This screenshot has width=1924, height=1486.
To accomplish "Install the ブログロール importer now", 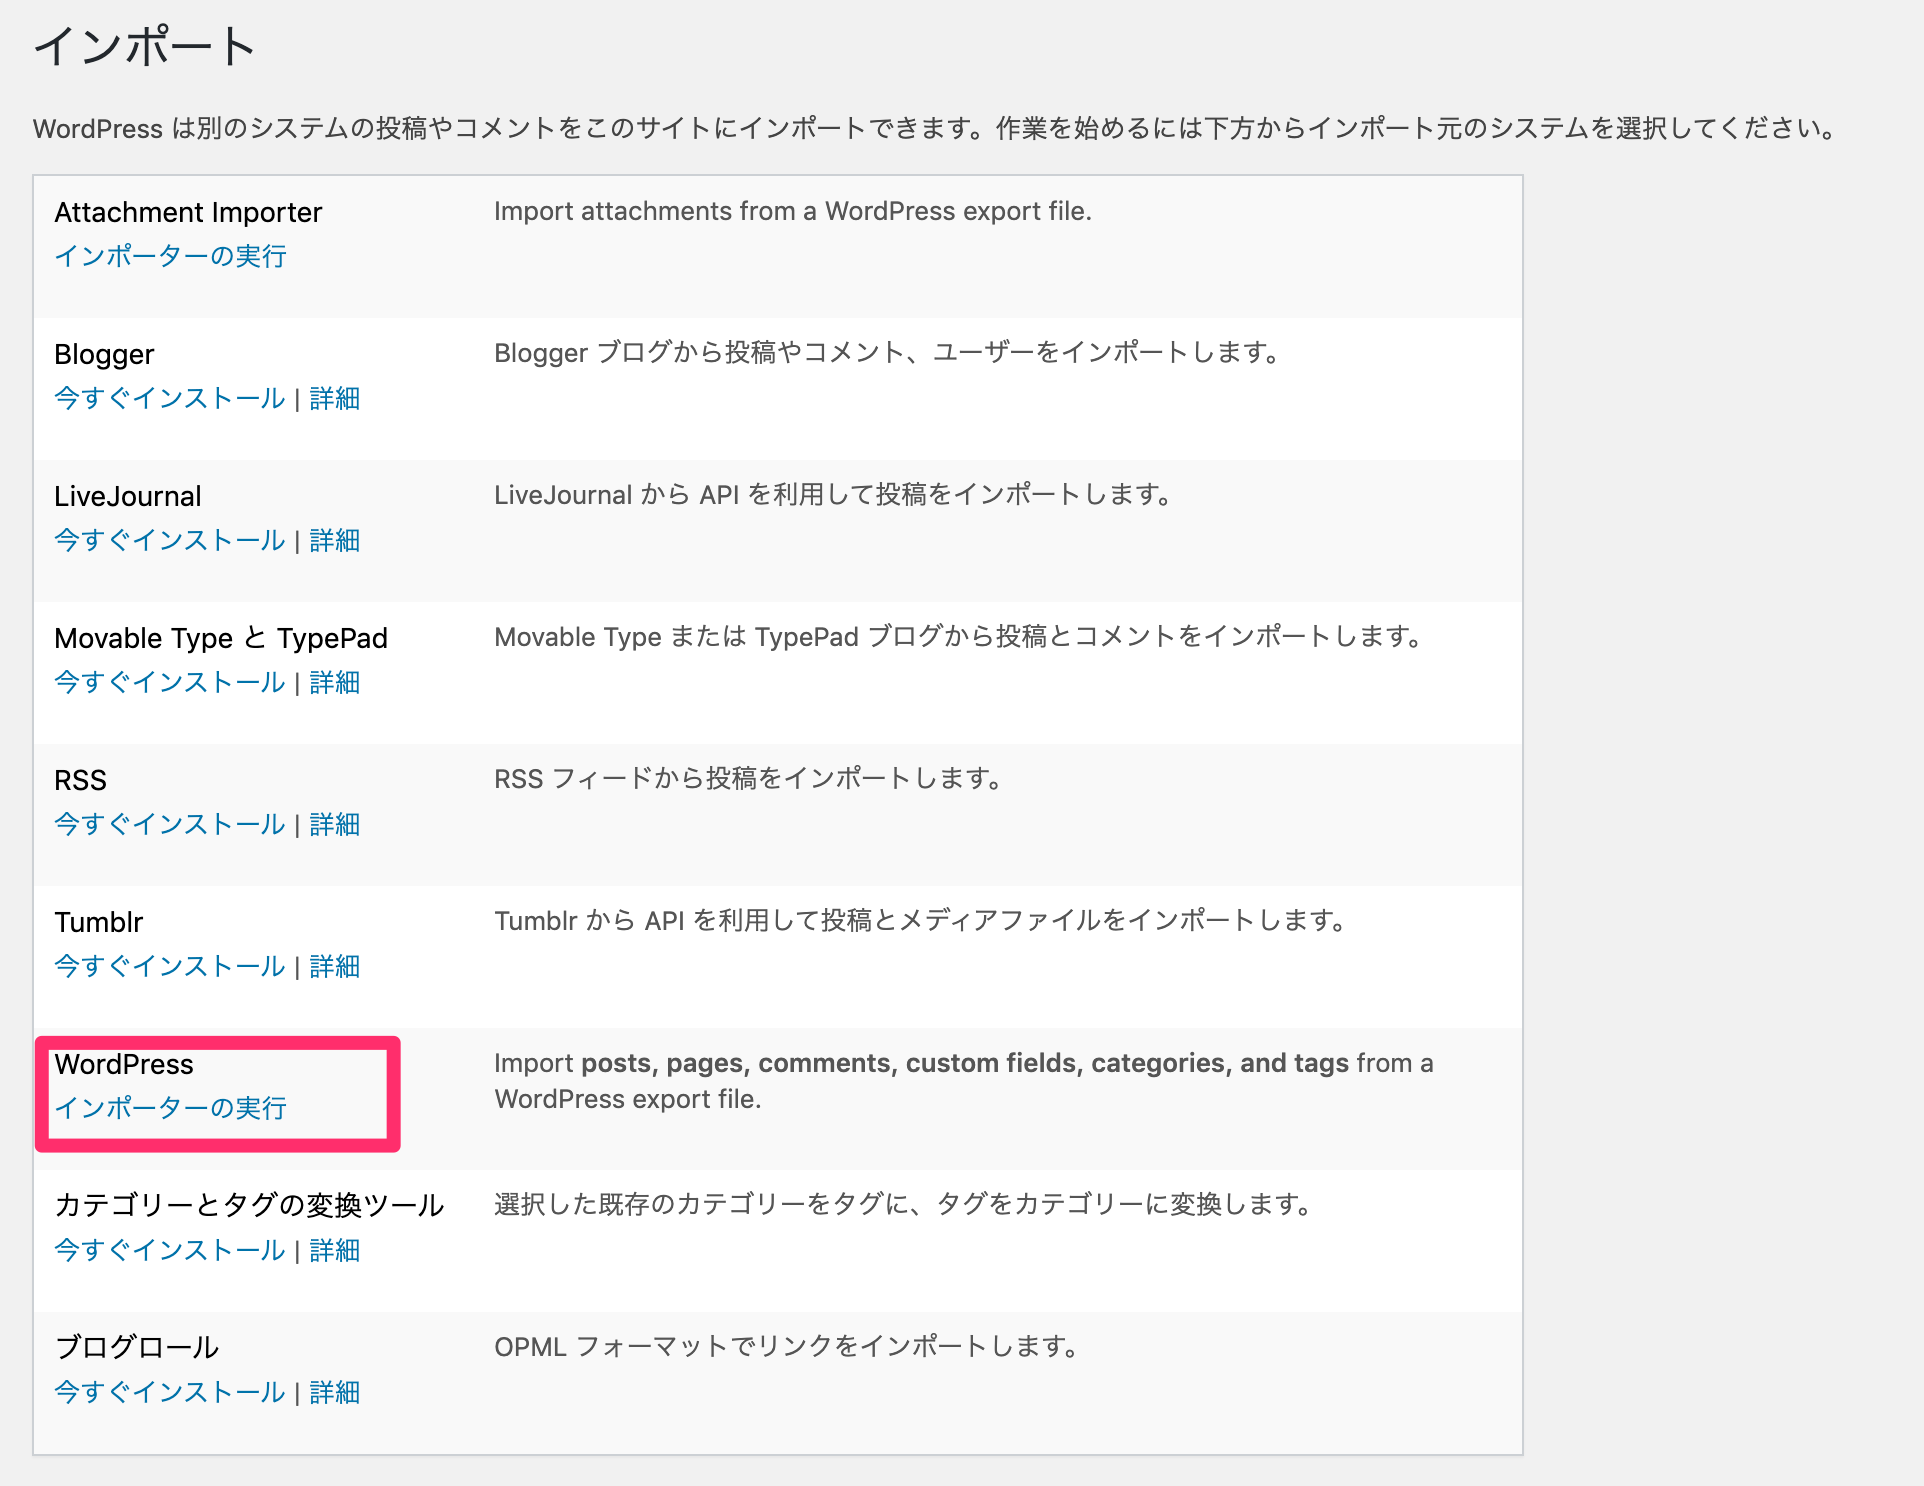I will tap(170, 1392).
